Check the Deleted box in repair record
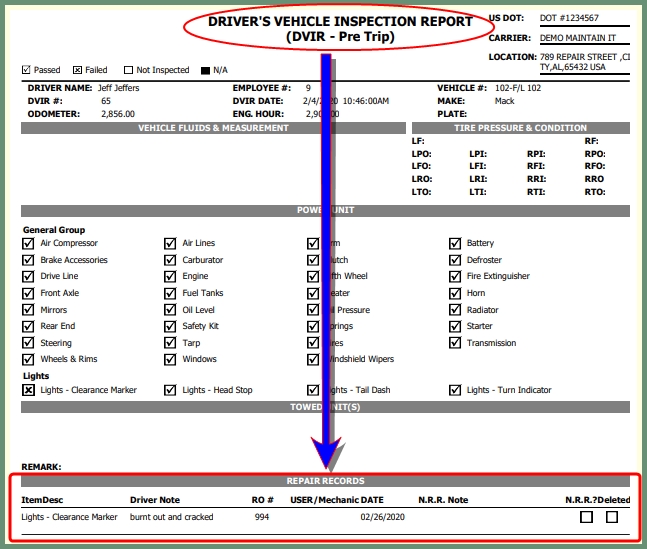The image size is (647, 549). coord(612,517)
